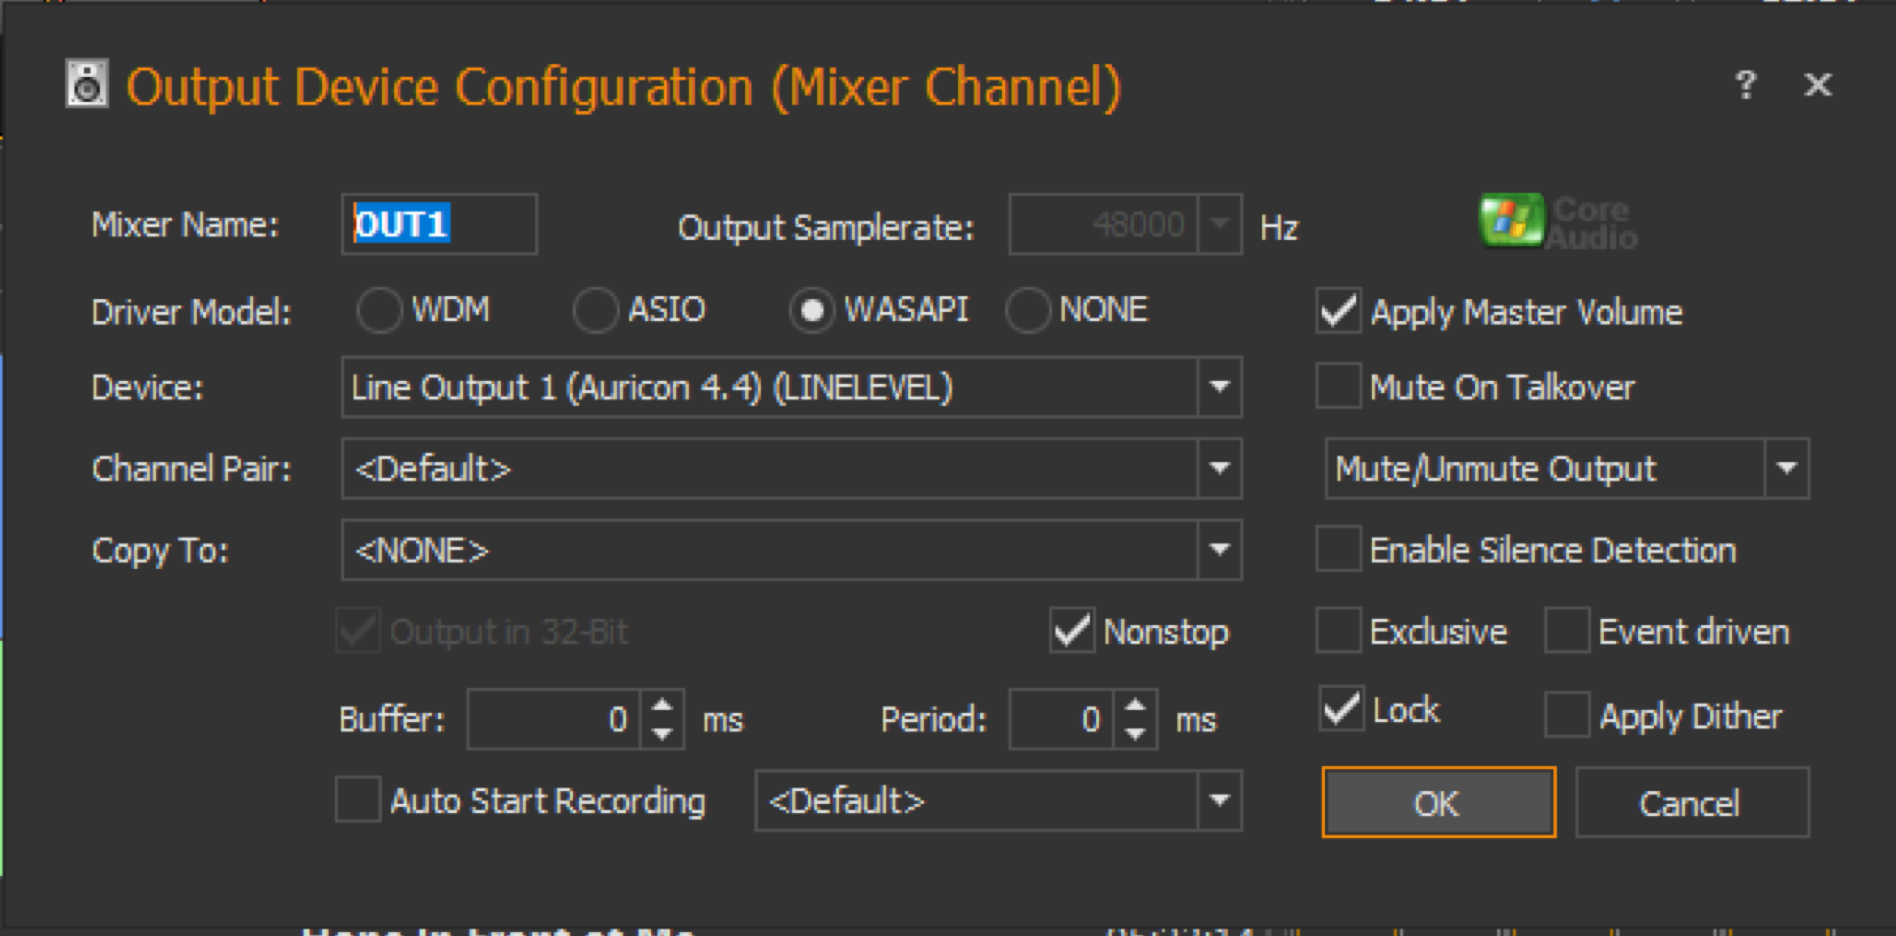Viewport: 1896px width, 936px height.
Task: Confirm settings with the OK button
Action: (x=1438, y=802)
